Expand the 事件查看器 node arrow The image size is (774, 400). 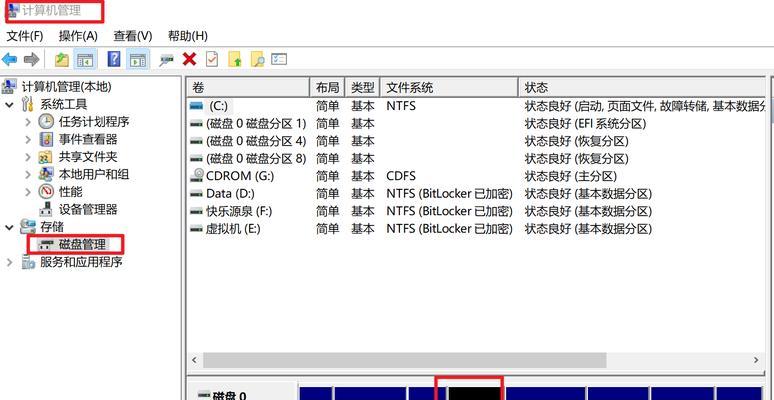click(28, 140)
